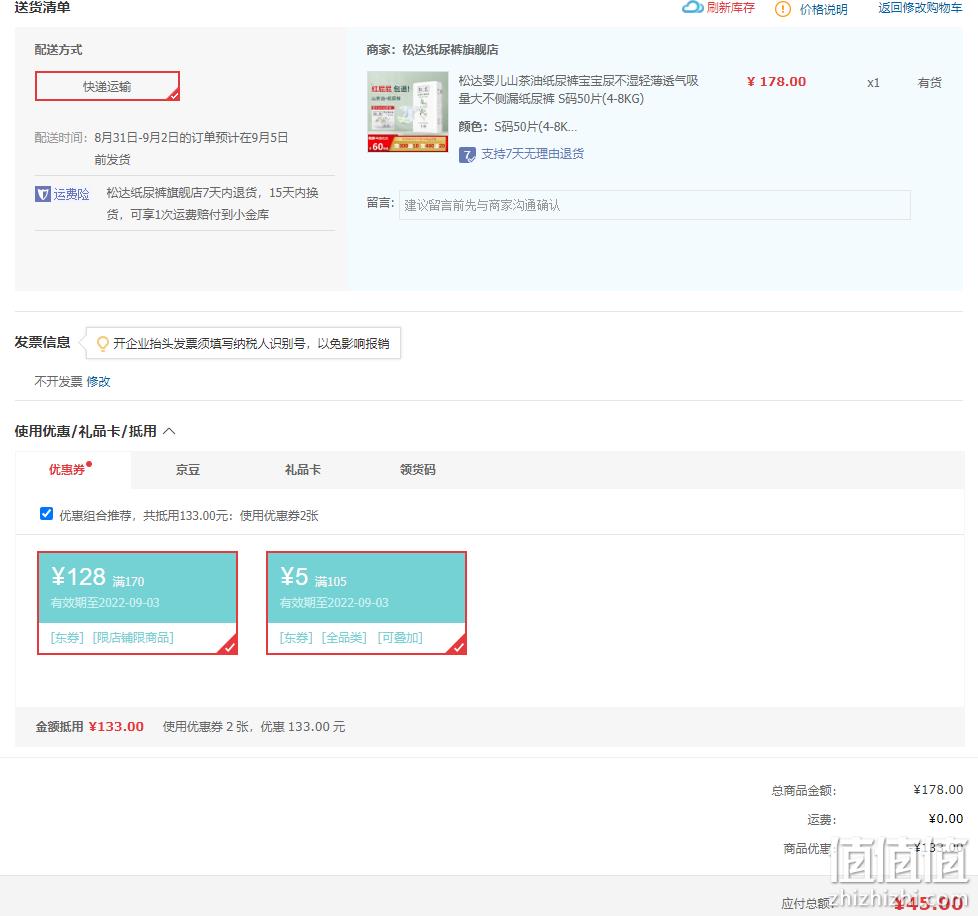Click the invoice tip lightbulb icon
This screenshot has height=916, width=978.
tap(103, 343)
